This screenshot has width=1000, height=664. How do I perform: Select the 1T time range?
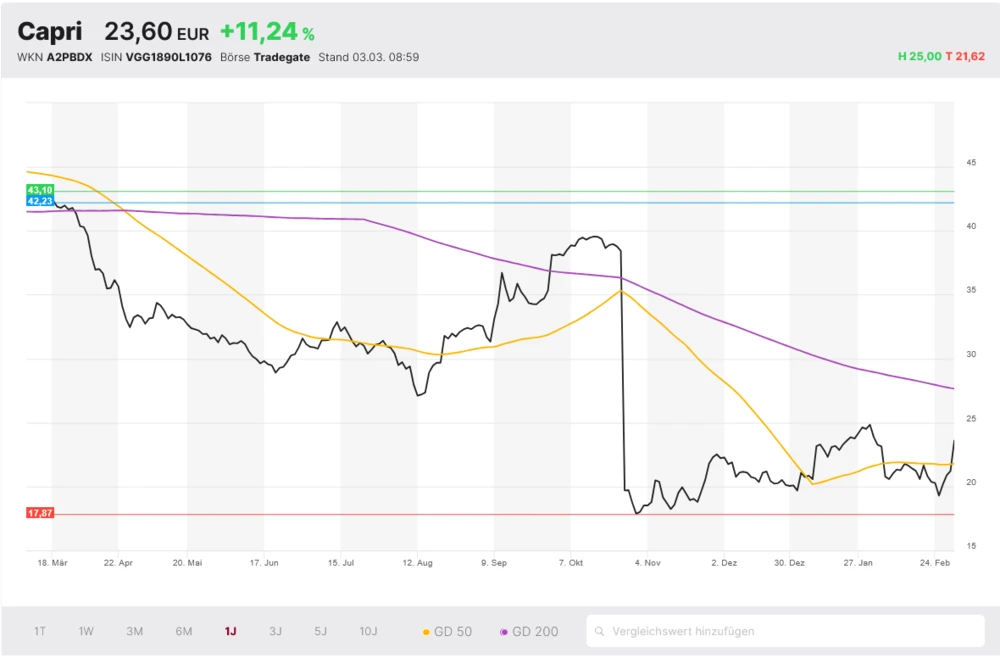point(40,631)
